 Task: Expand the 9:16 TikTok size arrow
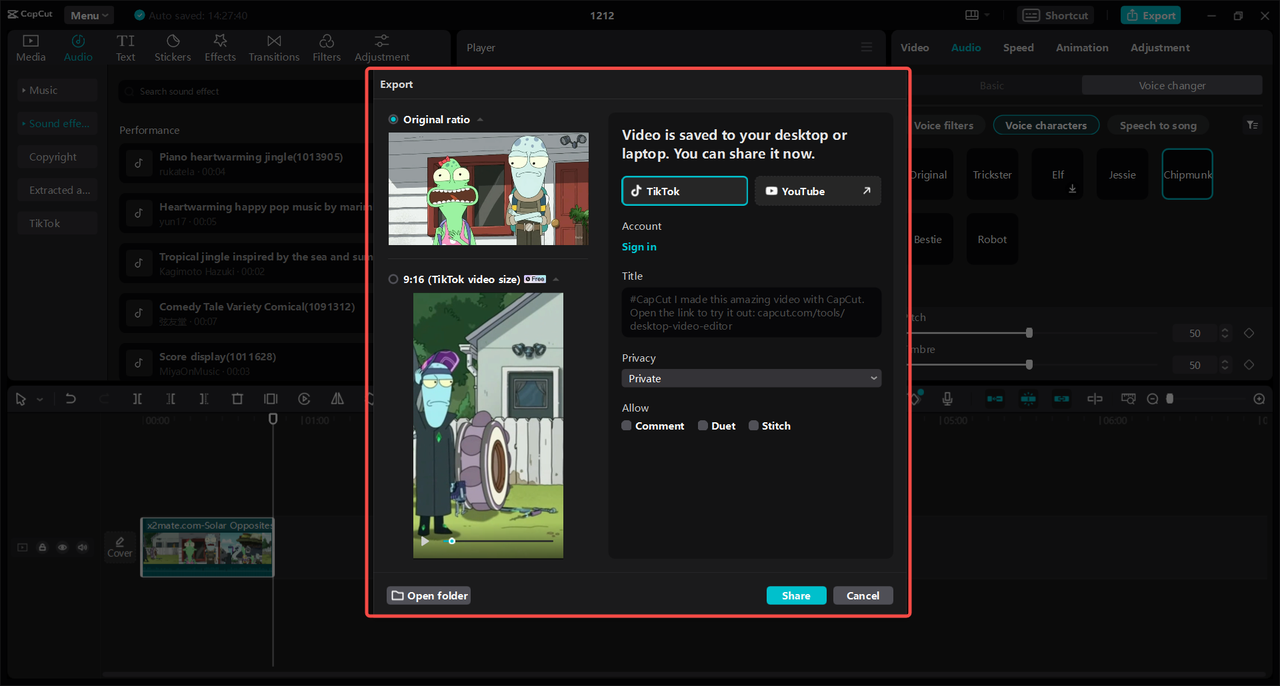pos(556,279)
